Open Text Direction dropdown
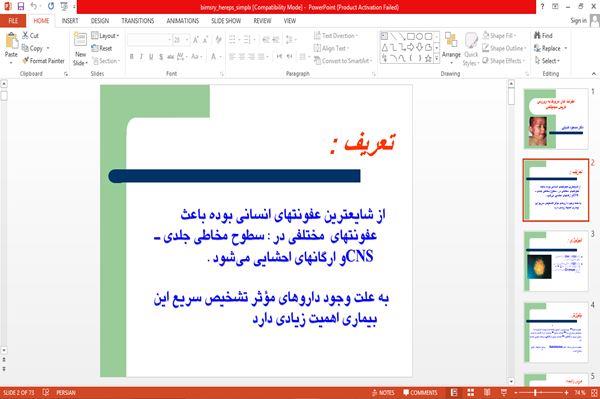The width and height of the screenshot is (600, 399). coord(336,36)
